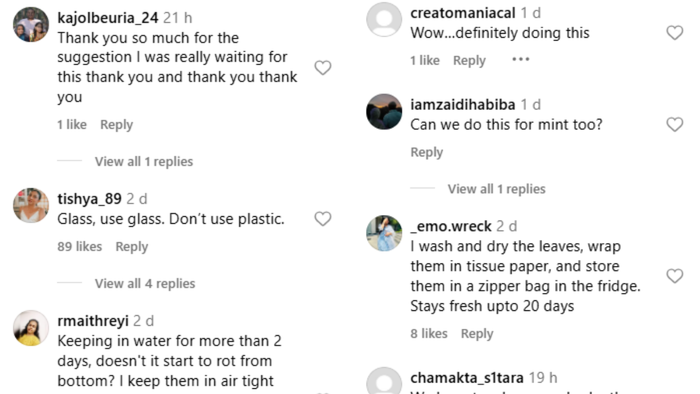Open rmaithreyi's profile picture
Viewport: 700px width, 394px height.
[31, 328]
